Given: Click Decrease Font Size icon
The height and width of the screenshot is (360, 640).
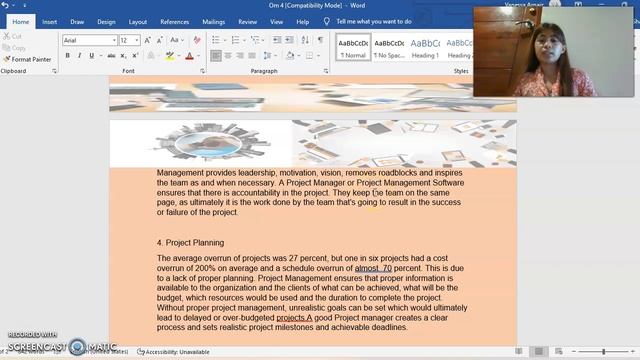Looking at the screenshot, I should pos(160,40).
